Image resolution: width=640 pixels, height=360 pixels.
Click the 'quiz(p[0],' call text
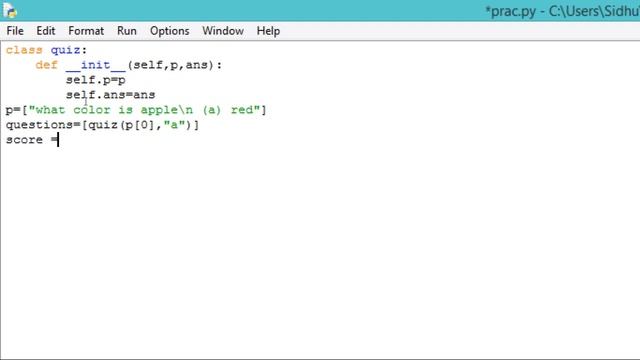pos(125,125)
